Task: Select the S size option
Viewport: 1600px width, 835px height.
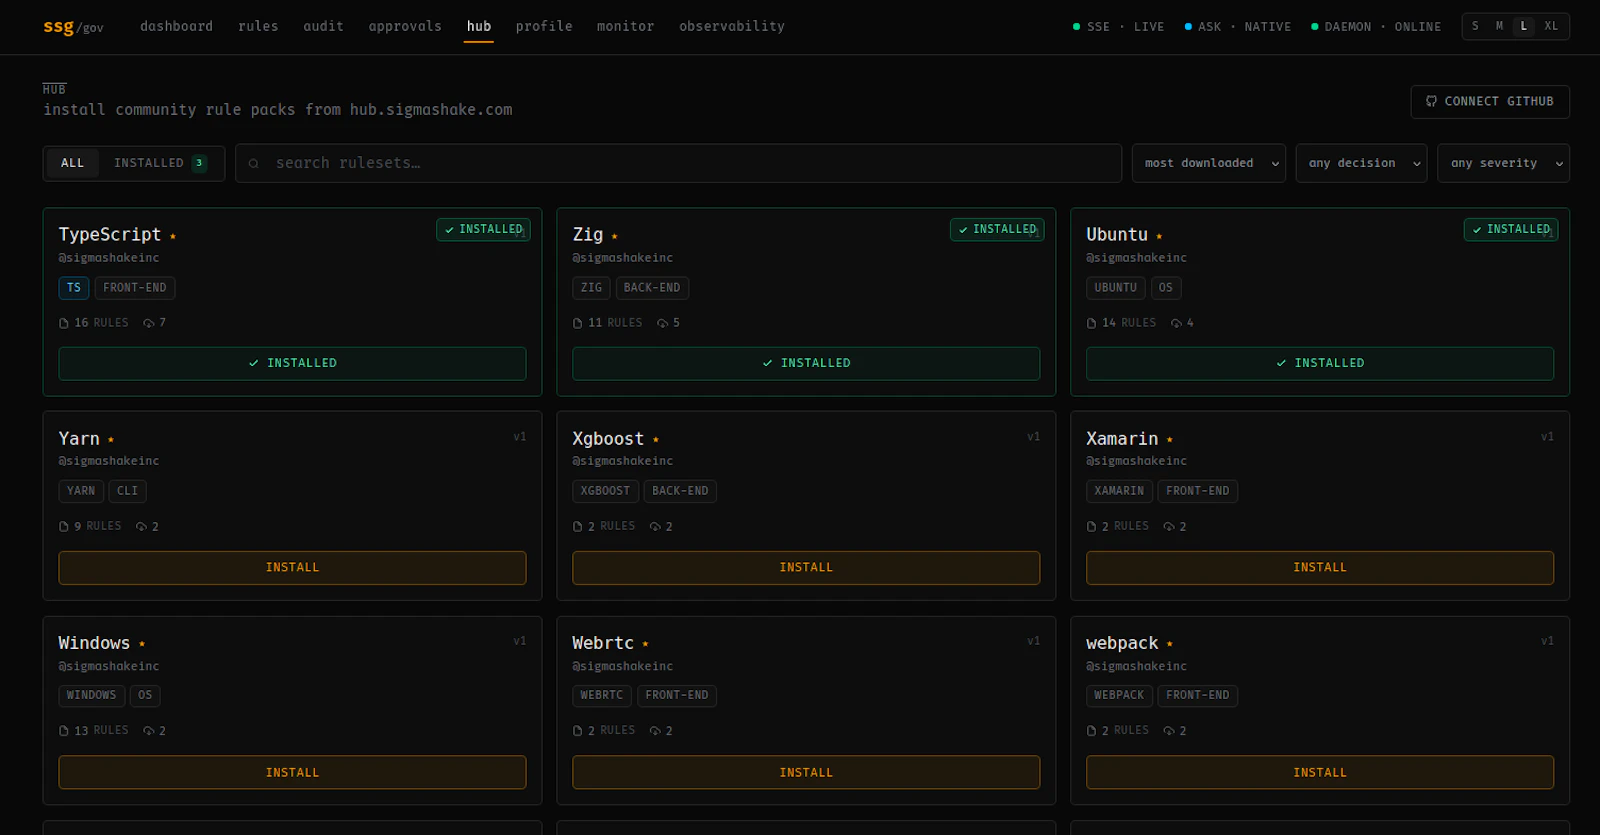Action: point(1476,26)
